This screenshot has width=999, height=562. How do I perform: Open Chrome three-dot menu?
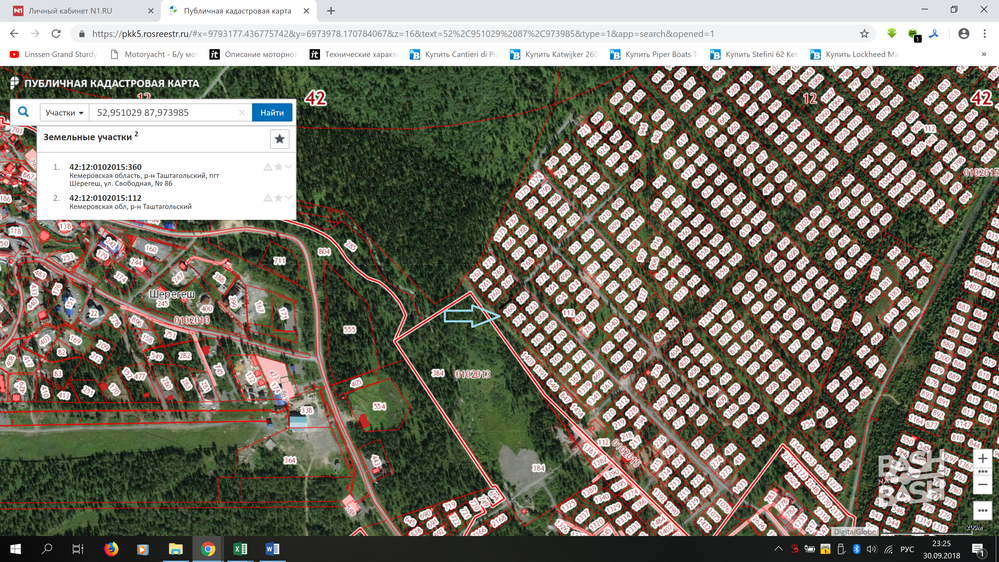coord(984,34)
